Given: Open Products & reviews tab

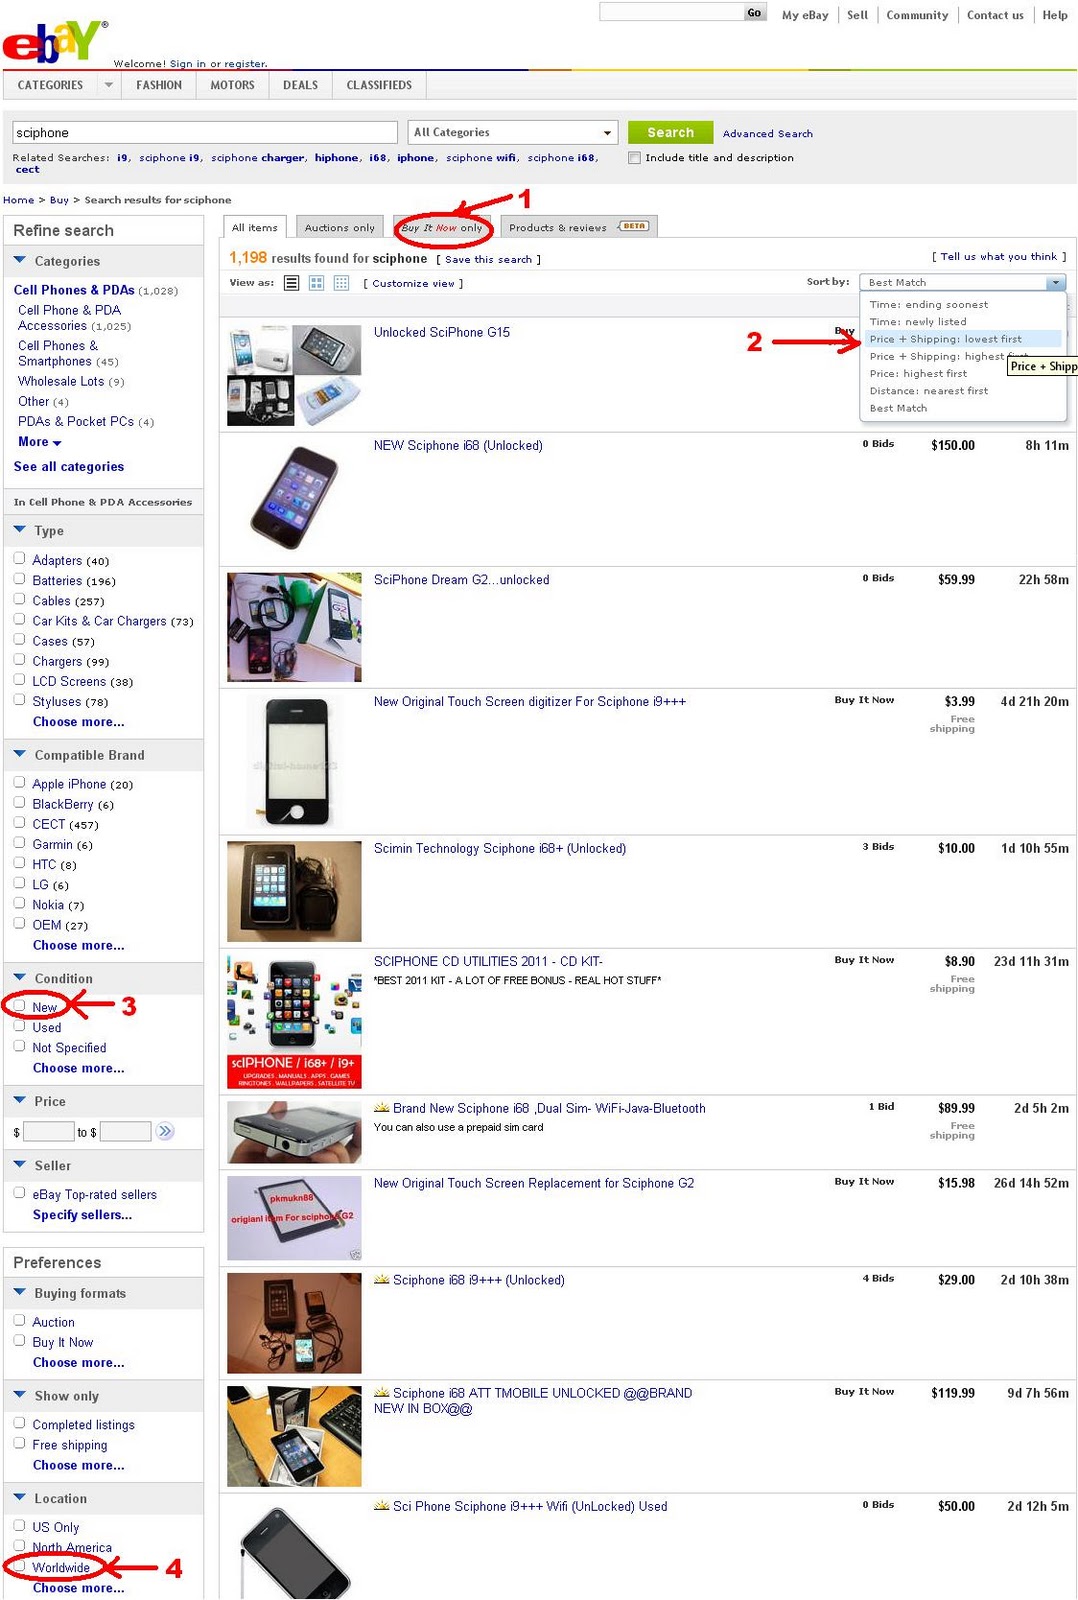Looking at the screenshot, I should point(579,227).
